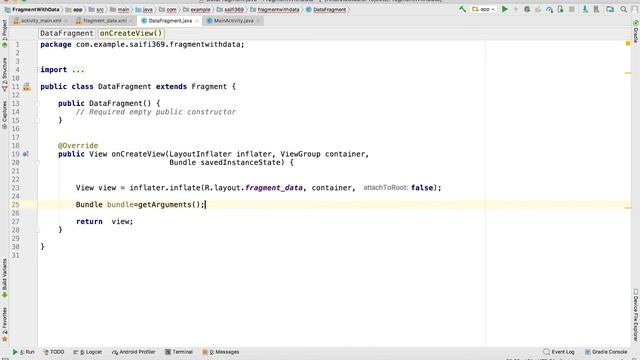Open the Android Profiler tool window
The width and height of the screenshot is (640, 360).
point(133,352)
